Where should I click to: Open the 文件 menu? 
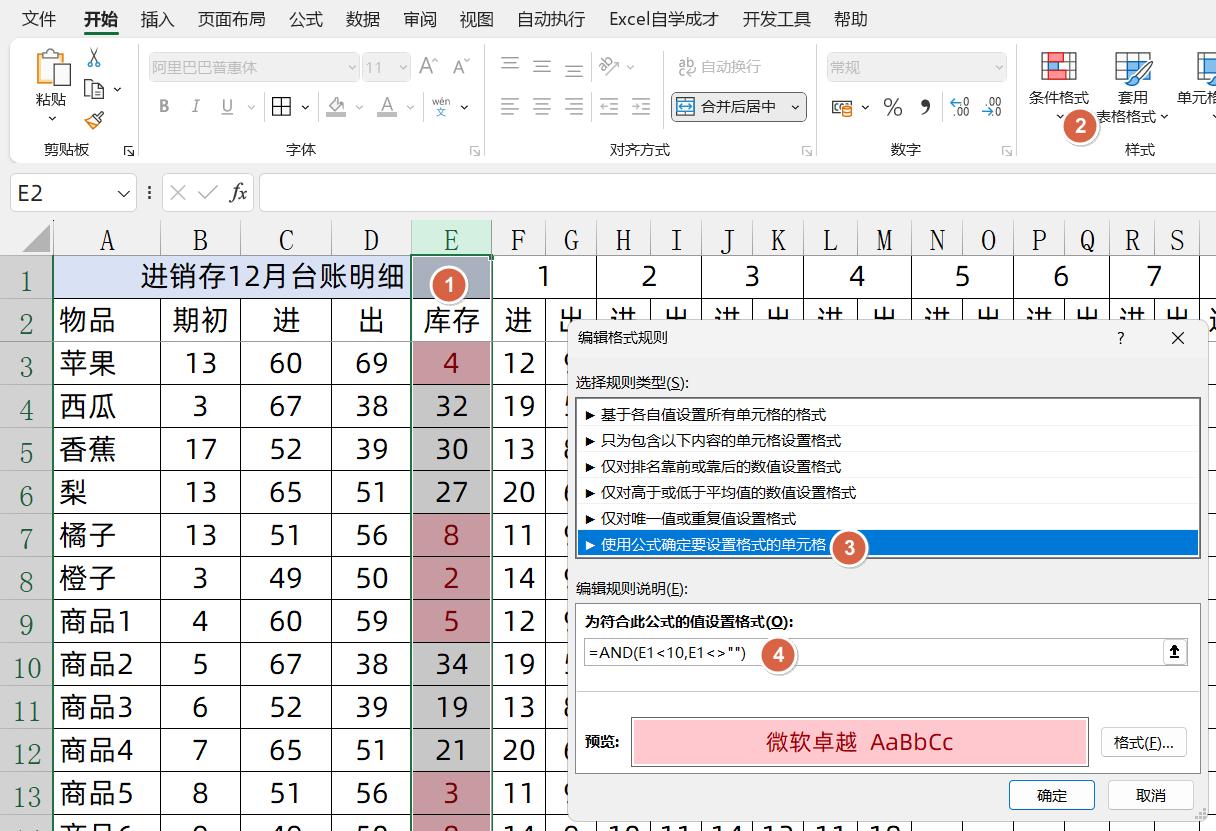[39, 19]
